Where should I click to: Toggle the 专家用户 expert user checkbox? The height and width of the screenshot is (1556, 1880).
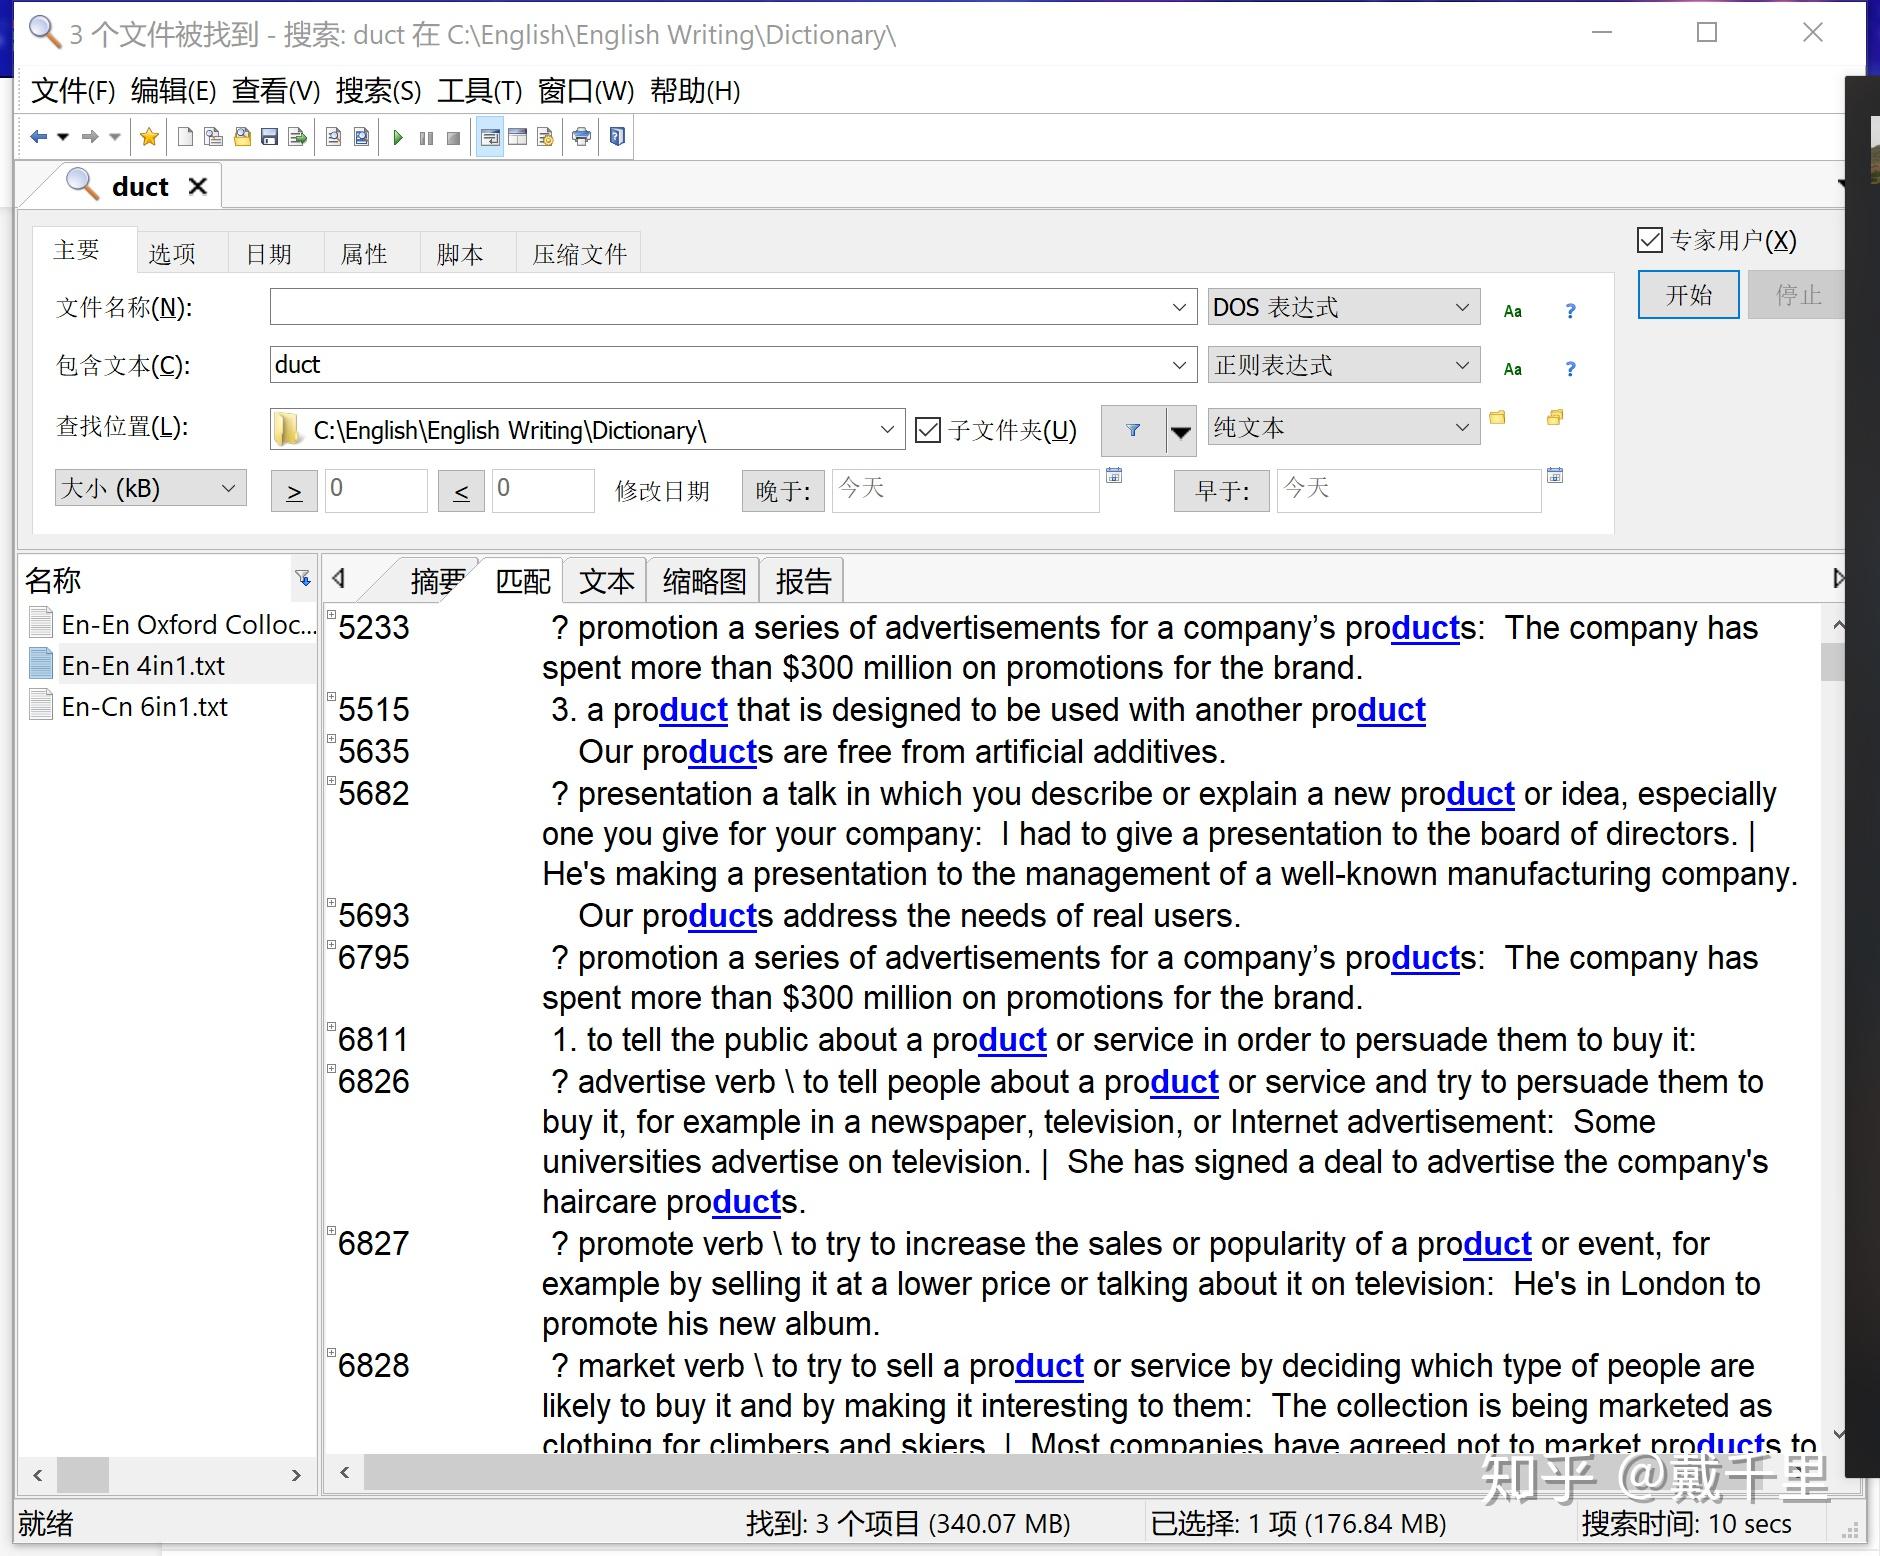[x=1650, y=240]
